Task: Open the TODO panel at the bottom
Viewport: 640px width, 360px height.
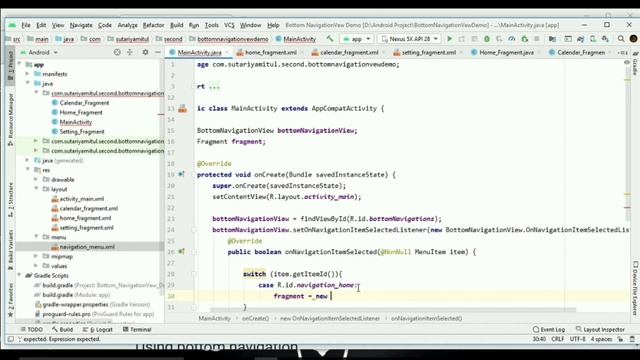Action: [31, 329]
